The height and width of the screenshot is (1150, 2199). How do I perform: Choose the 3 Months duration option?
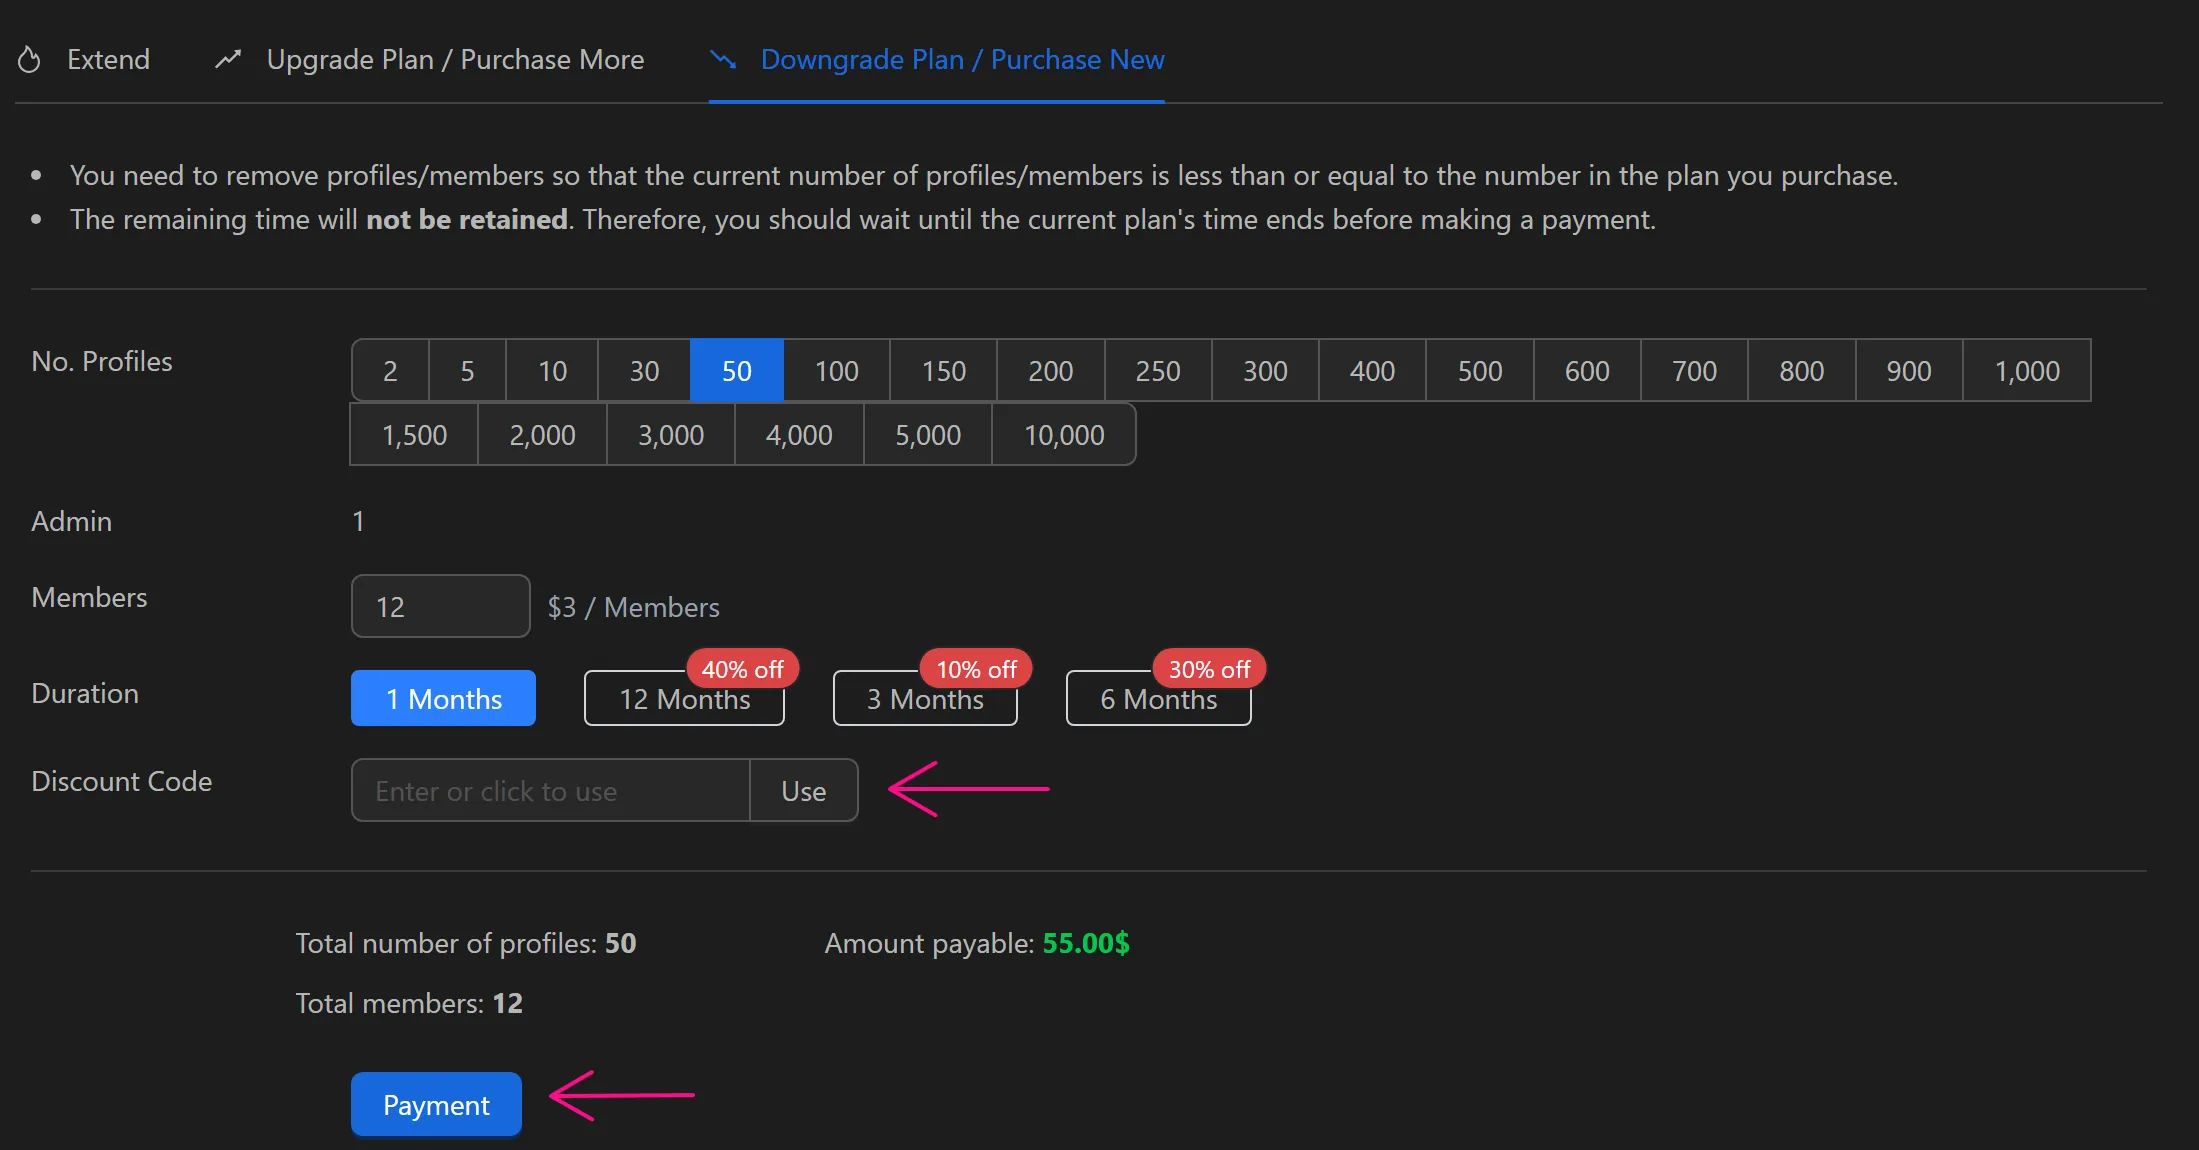point(925,699)
